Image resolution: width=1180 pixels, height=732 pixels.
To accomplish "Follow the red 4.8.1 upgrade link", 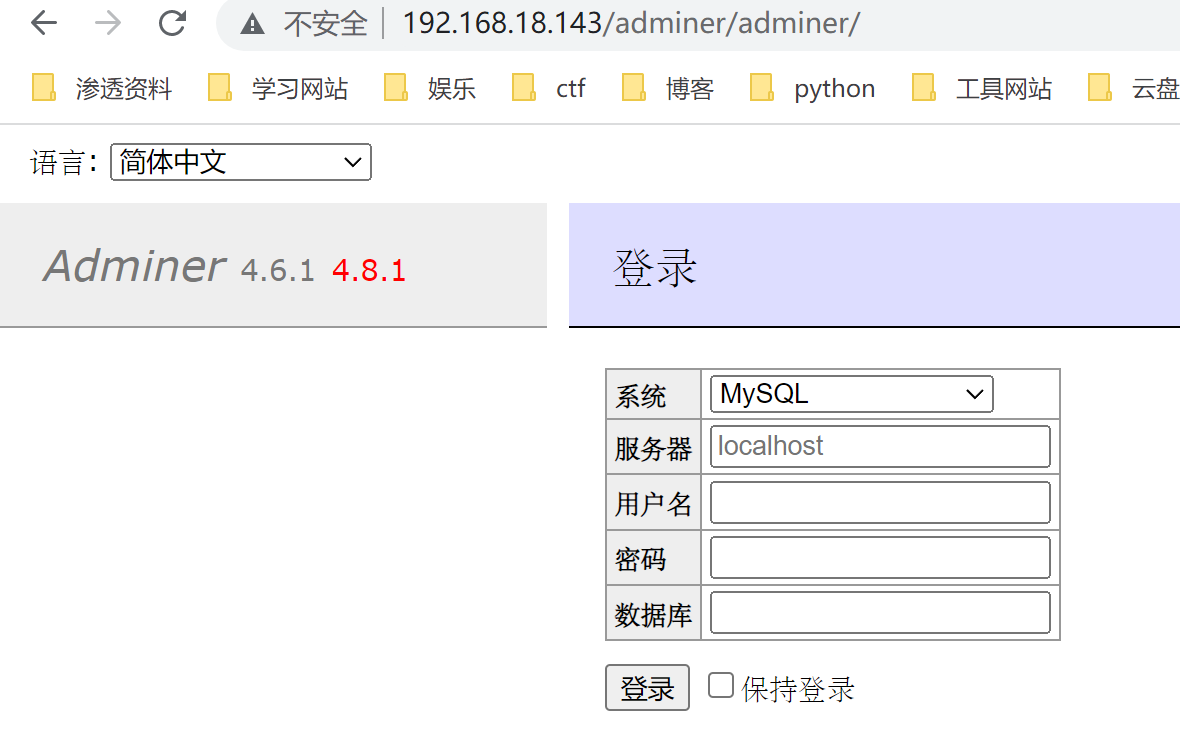I will [x=368, y=270].
